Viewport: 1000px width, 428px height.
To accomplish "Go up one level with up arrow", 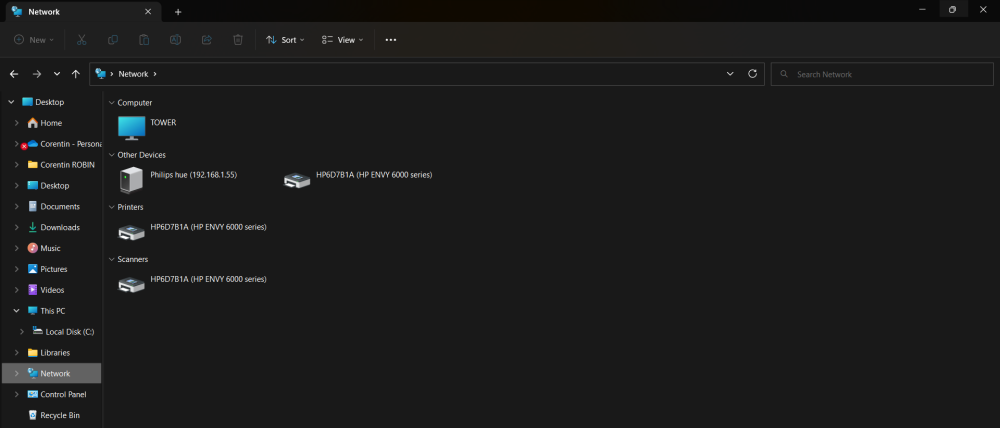I will coord(76,74).
